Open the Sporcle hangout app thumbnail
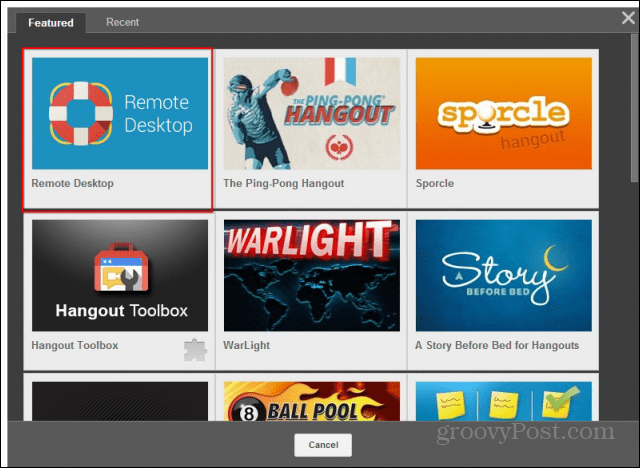This screenshot has height=468, width=640. [504, 113]
